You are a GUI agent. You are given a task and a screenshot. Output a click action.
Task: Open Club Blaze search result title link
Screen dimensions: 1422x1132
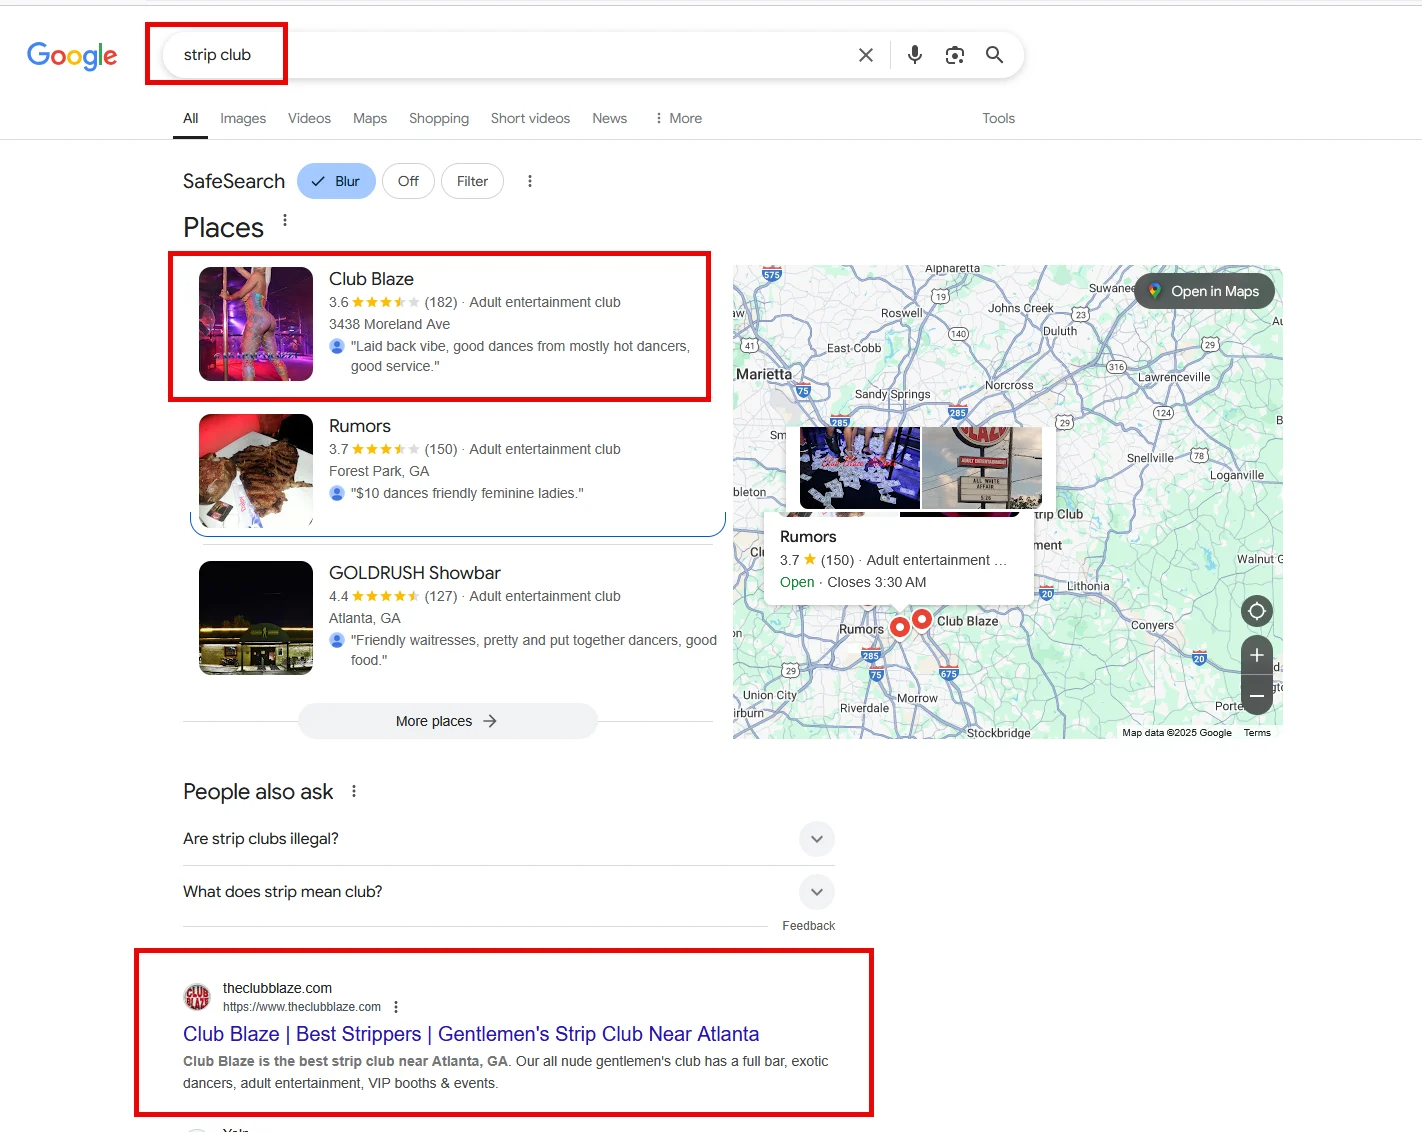pos(471,1034)
